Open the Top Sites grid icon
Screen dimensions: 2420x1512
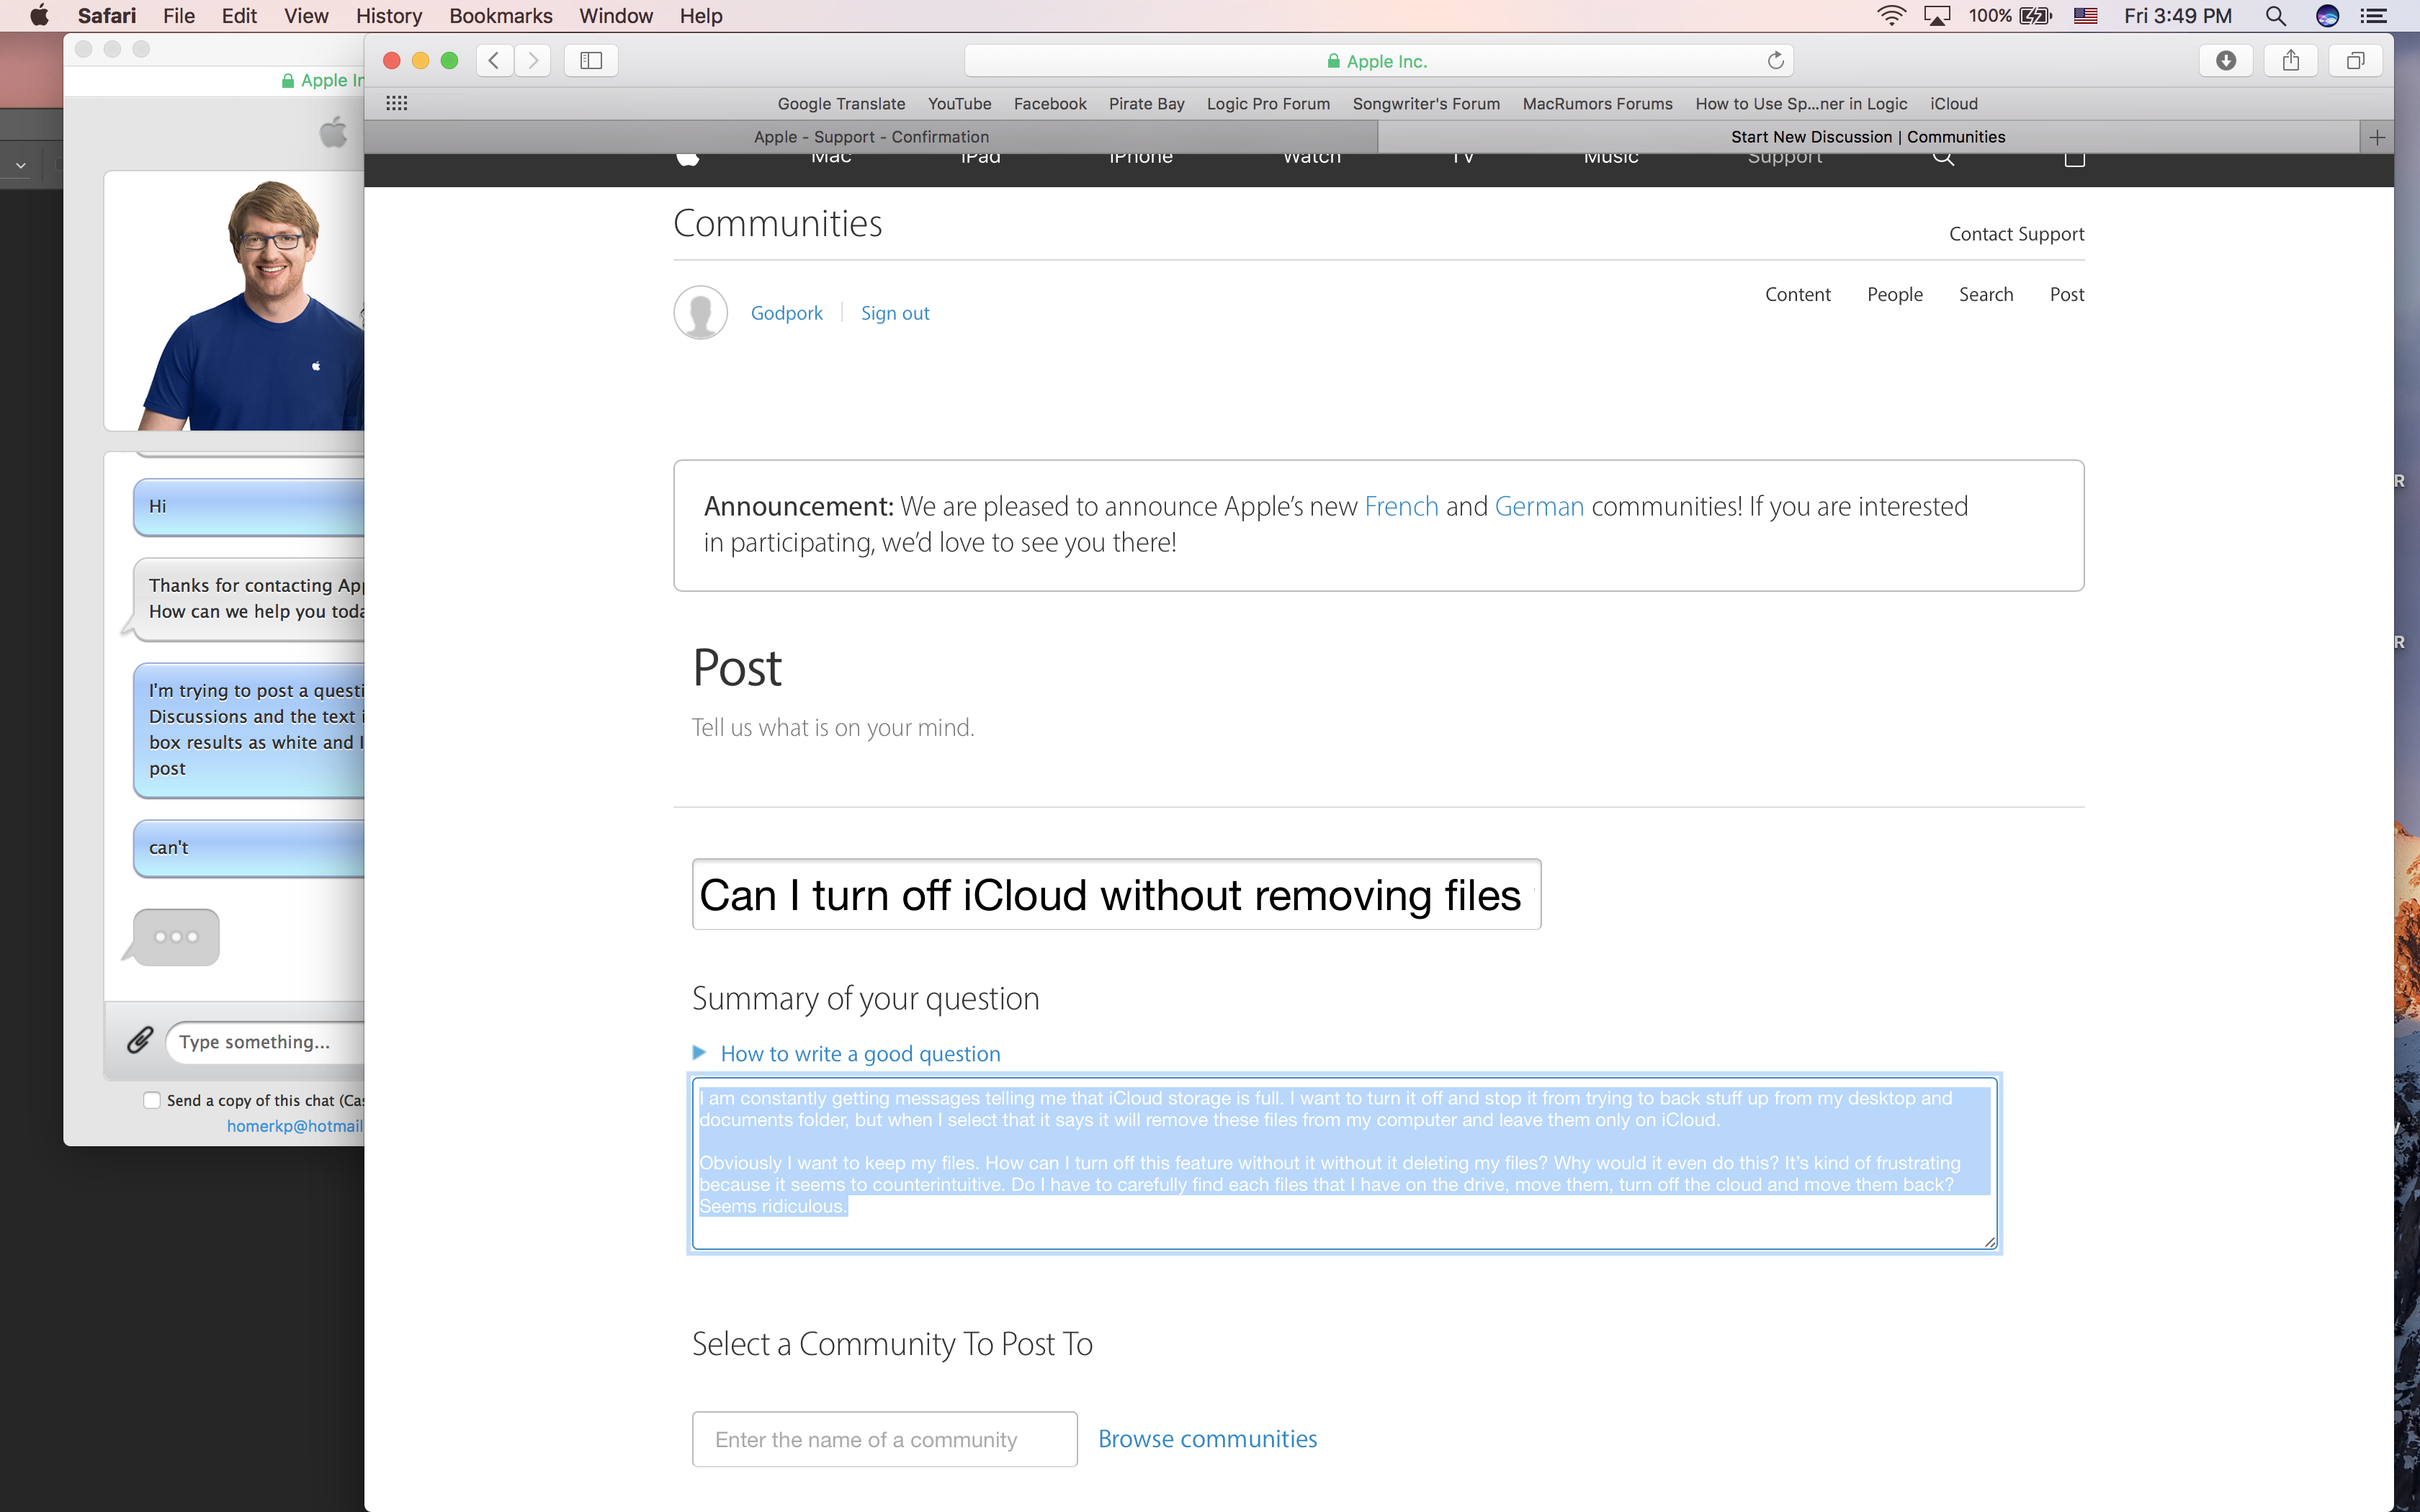[397, 103]
